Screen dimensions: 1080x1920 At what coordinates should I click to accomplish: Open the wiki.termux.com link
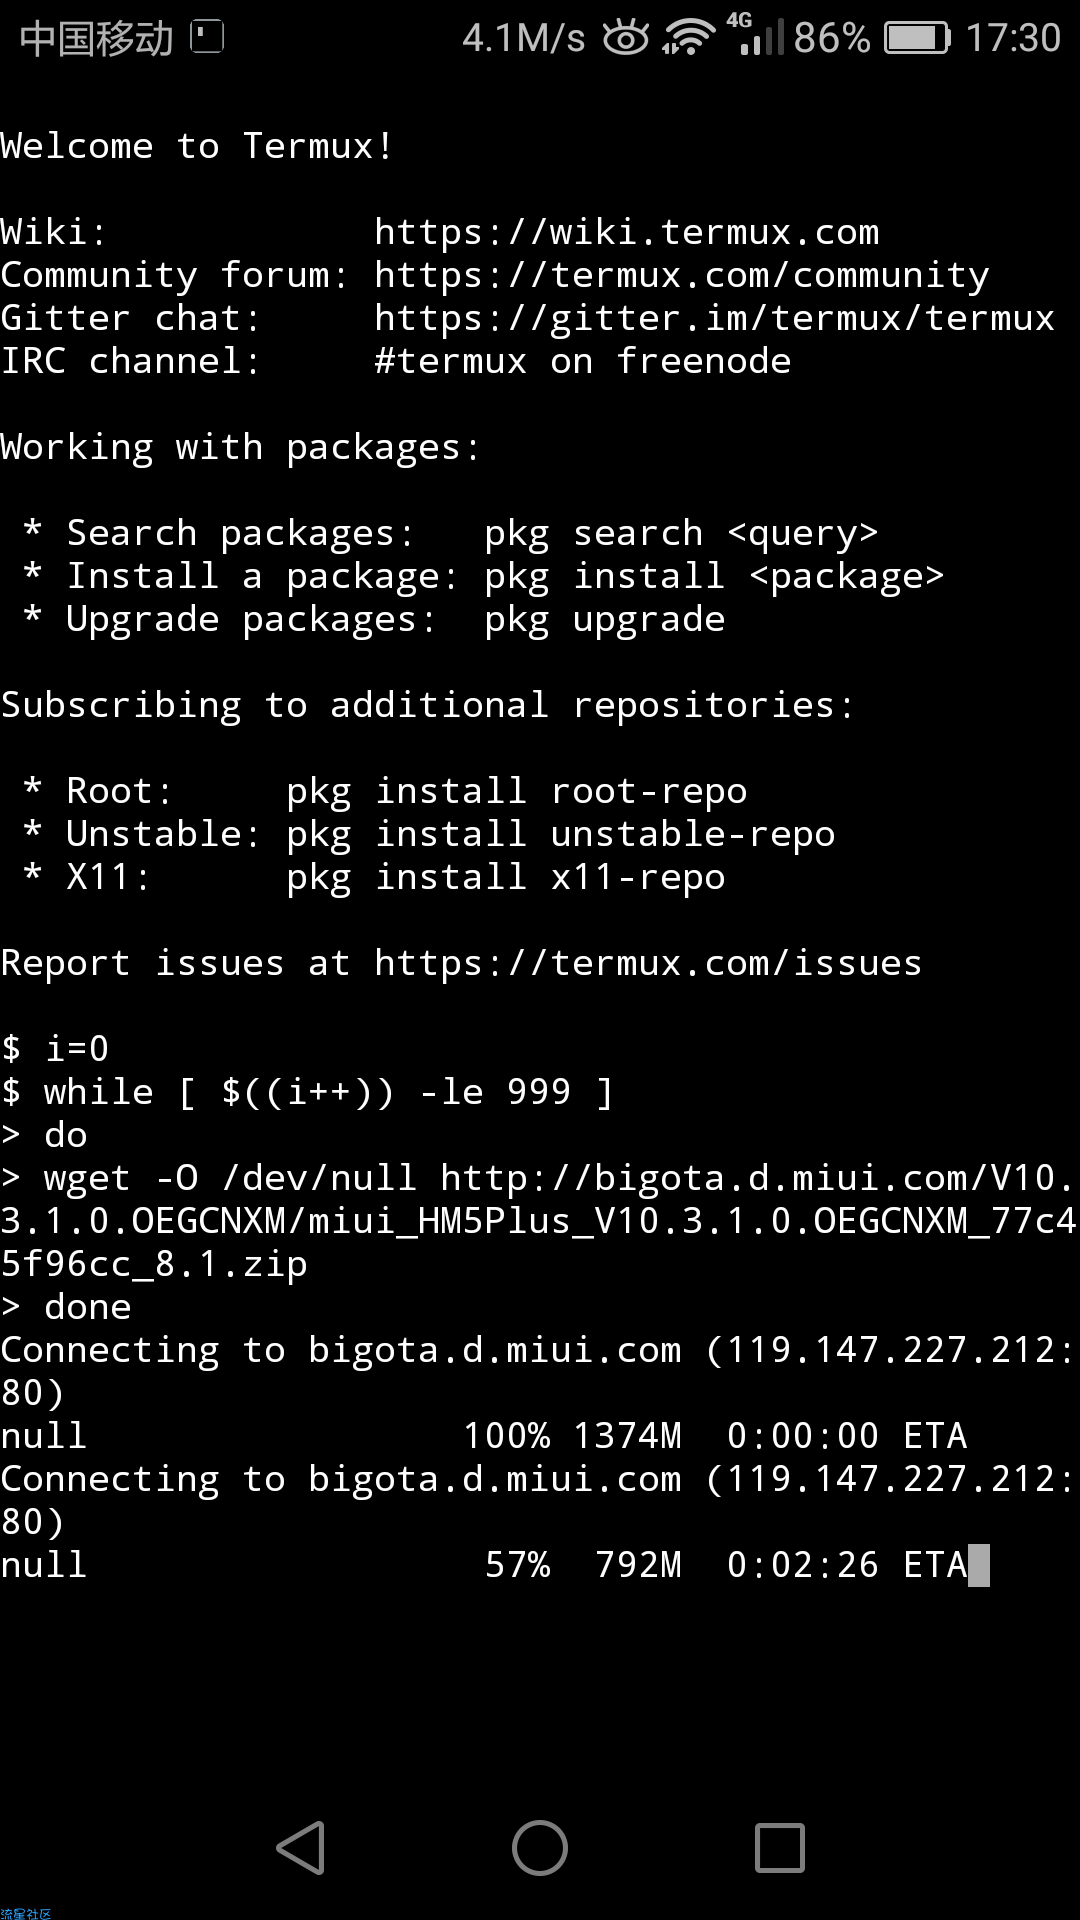pos(627,232)
